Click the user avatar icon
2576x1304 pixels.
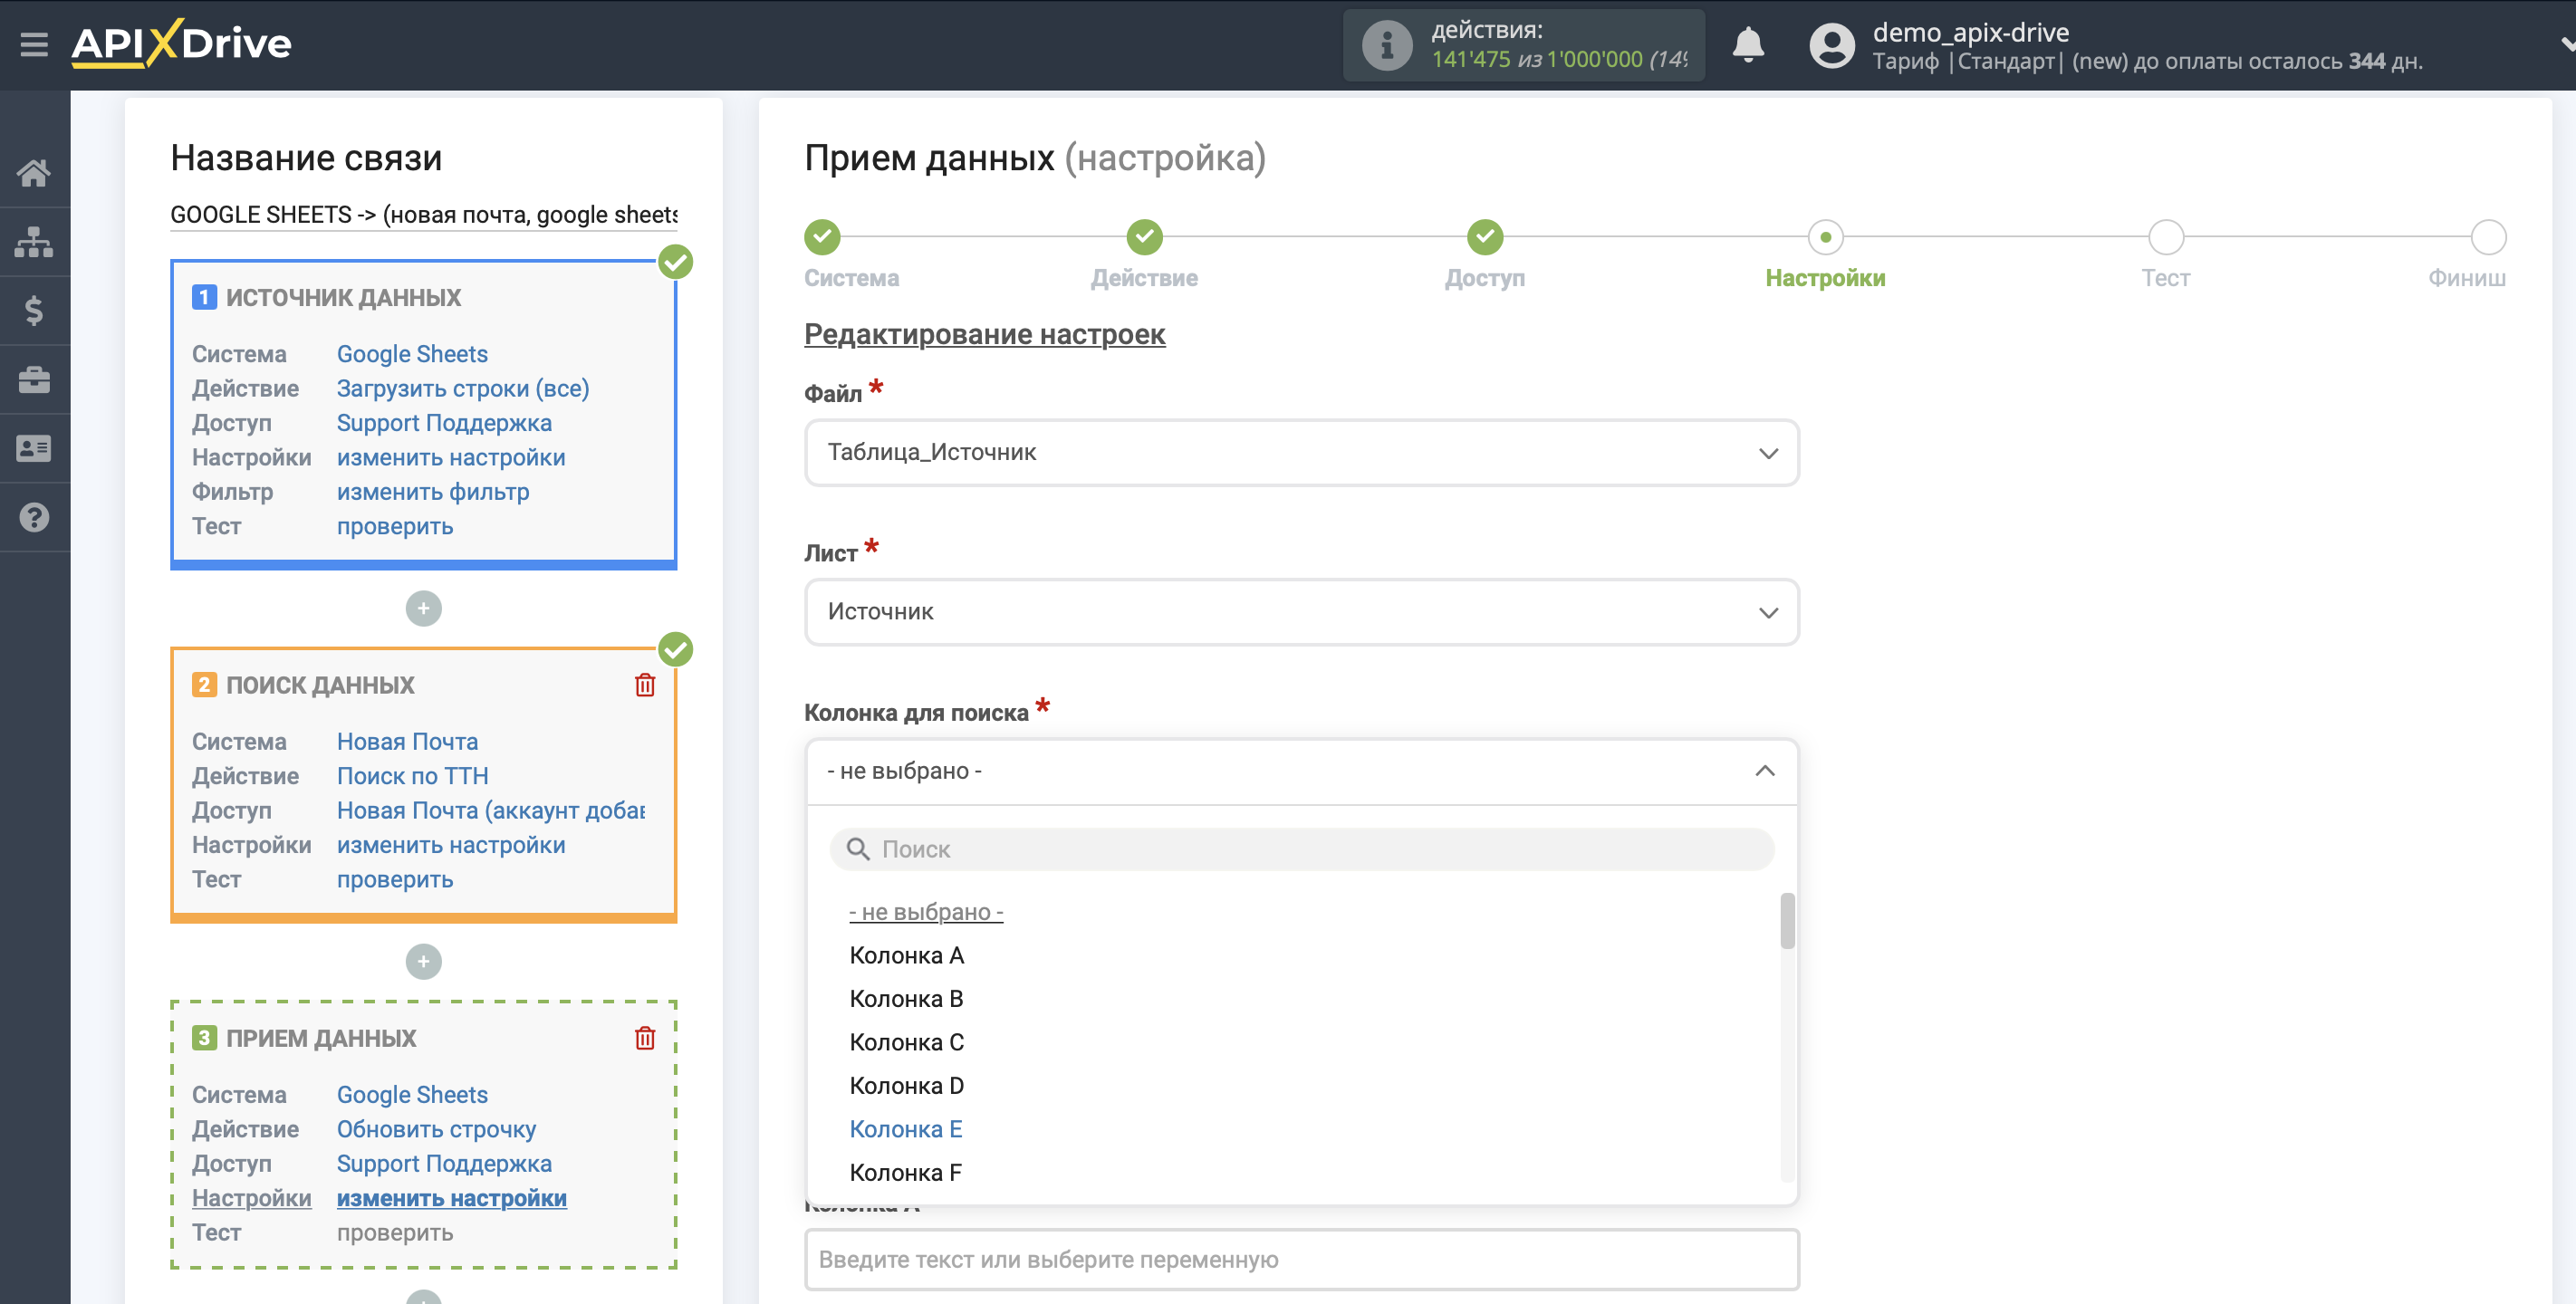point(1832,46)
